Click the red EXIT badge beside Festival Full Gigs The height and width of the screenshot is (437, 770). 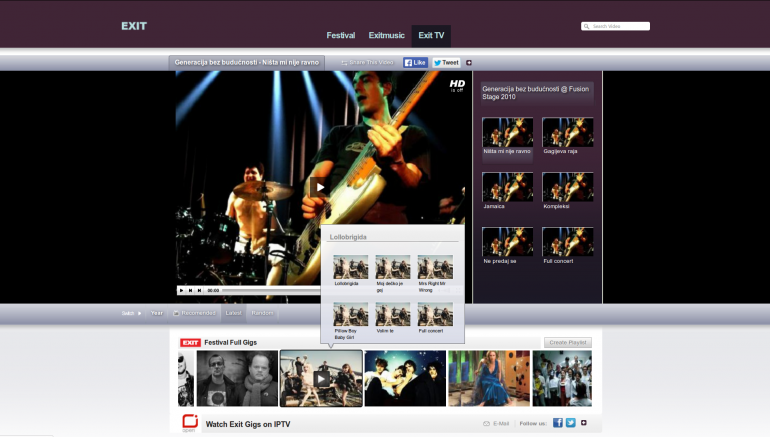[190, 343]
